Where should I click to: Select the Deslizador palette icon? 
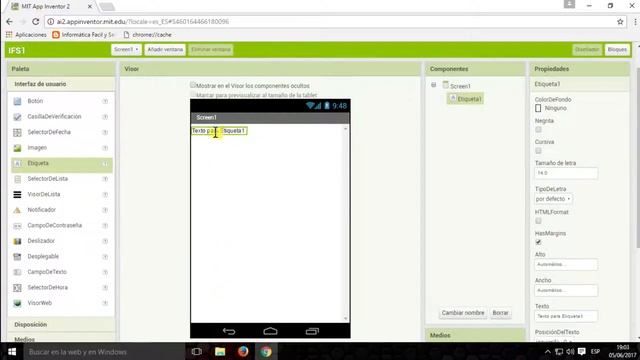(17, 241)
